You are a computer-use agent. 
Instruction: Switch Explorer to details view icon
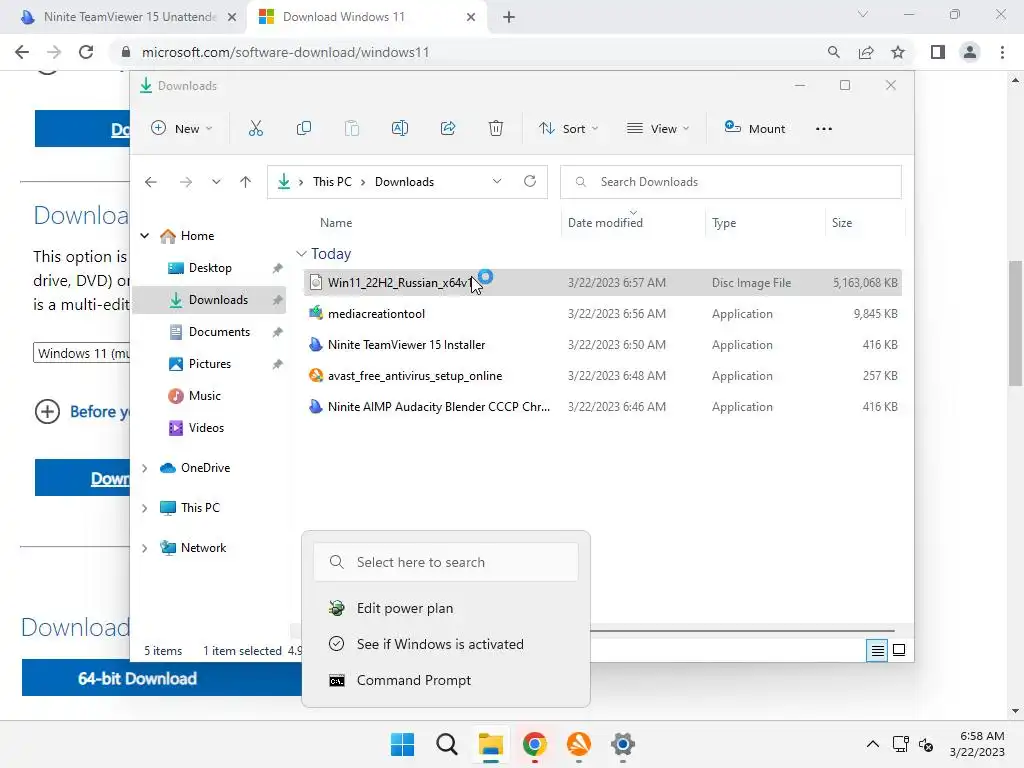(877, 650)
